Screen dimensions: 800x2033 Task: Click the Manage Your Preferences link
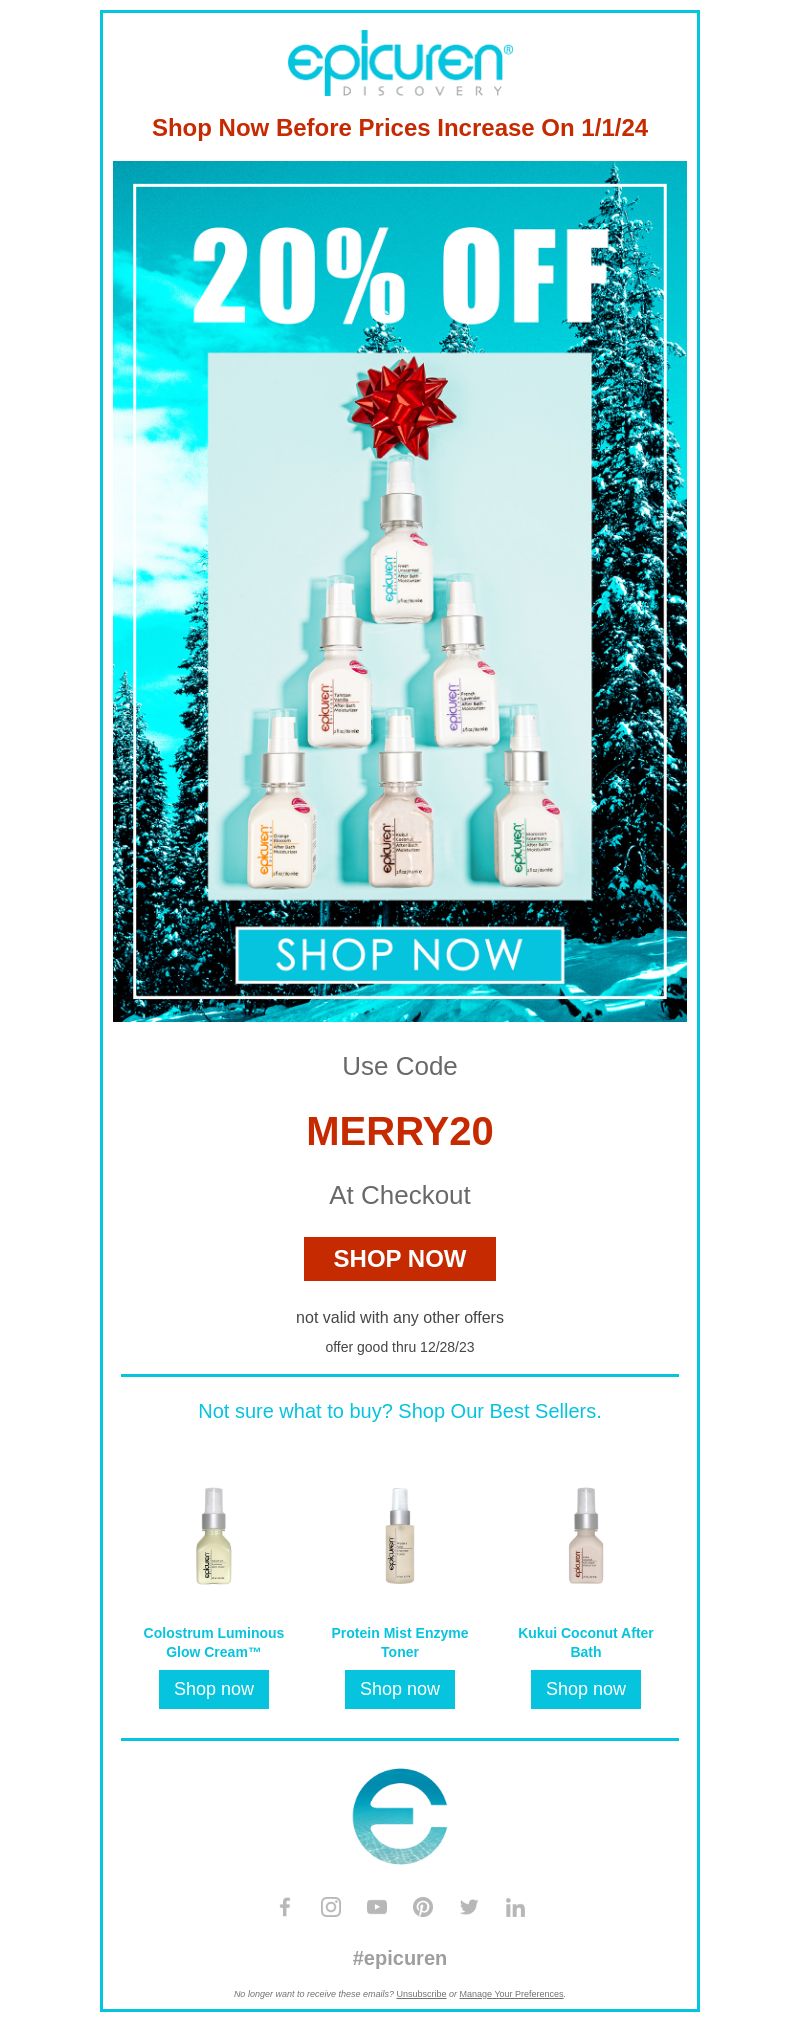coord(511,1994)
